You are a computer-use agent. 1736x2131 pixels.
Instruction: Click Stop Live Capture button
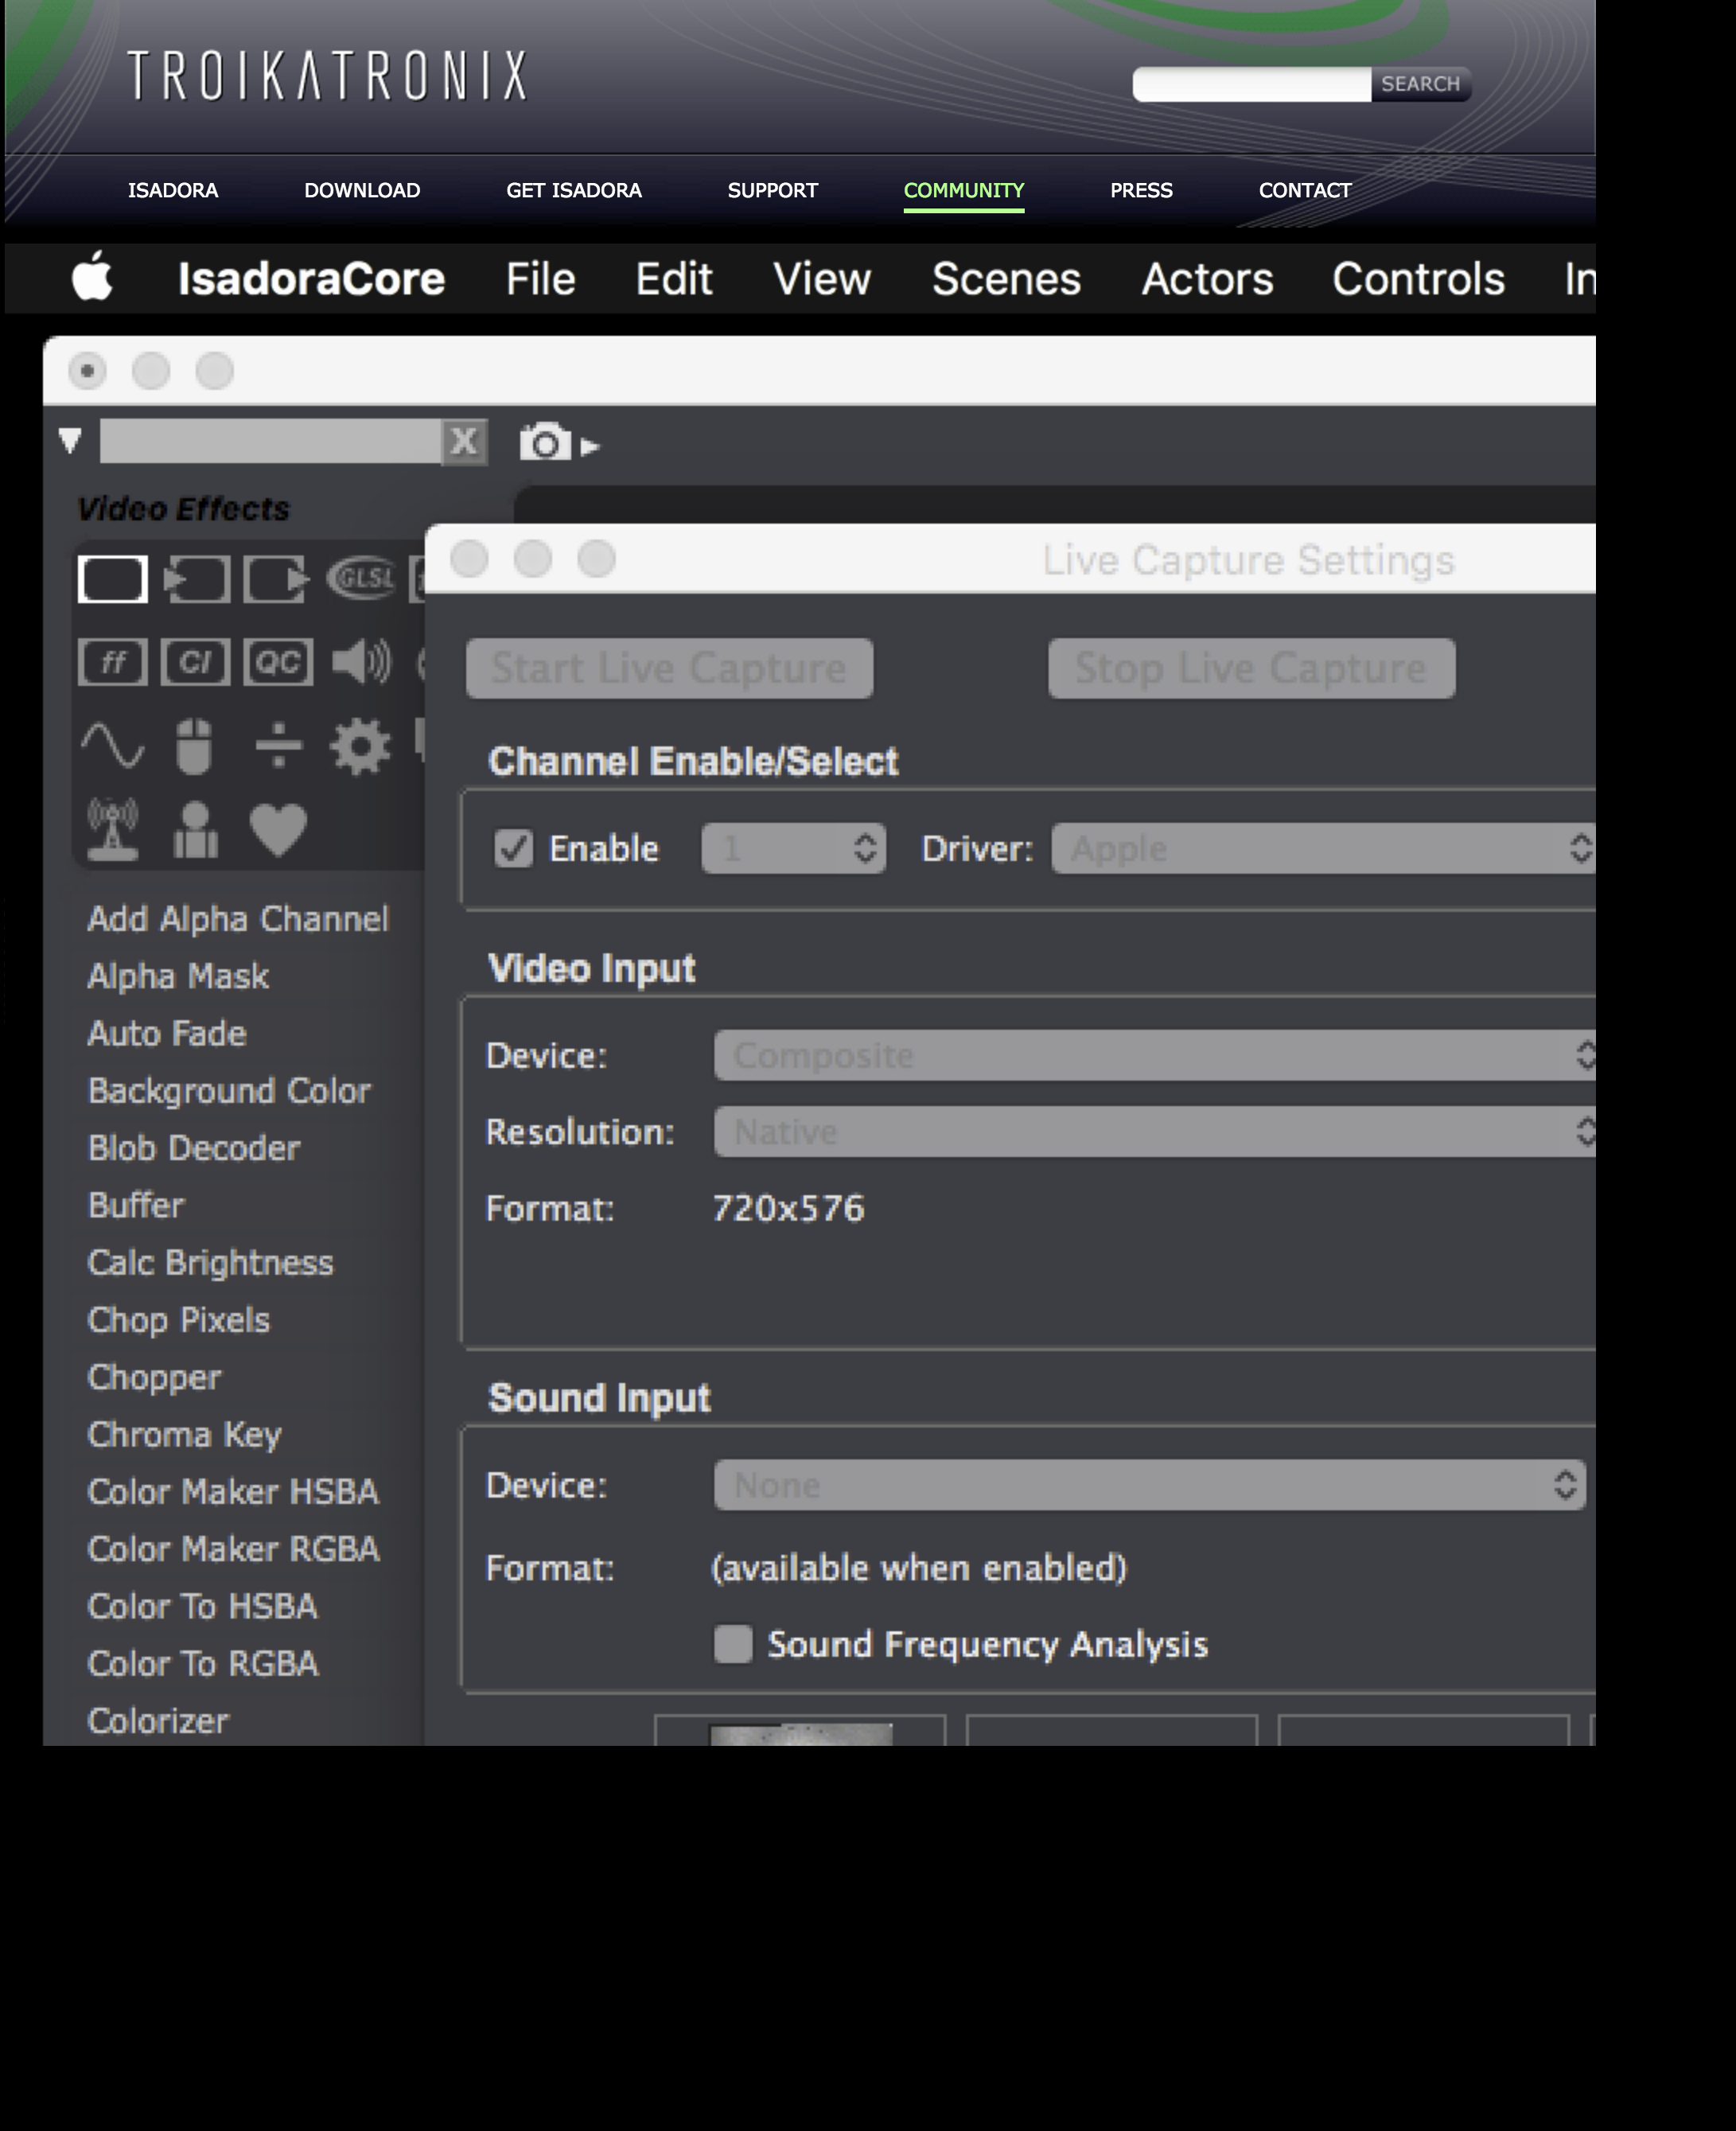pos(1251,668)
